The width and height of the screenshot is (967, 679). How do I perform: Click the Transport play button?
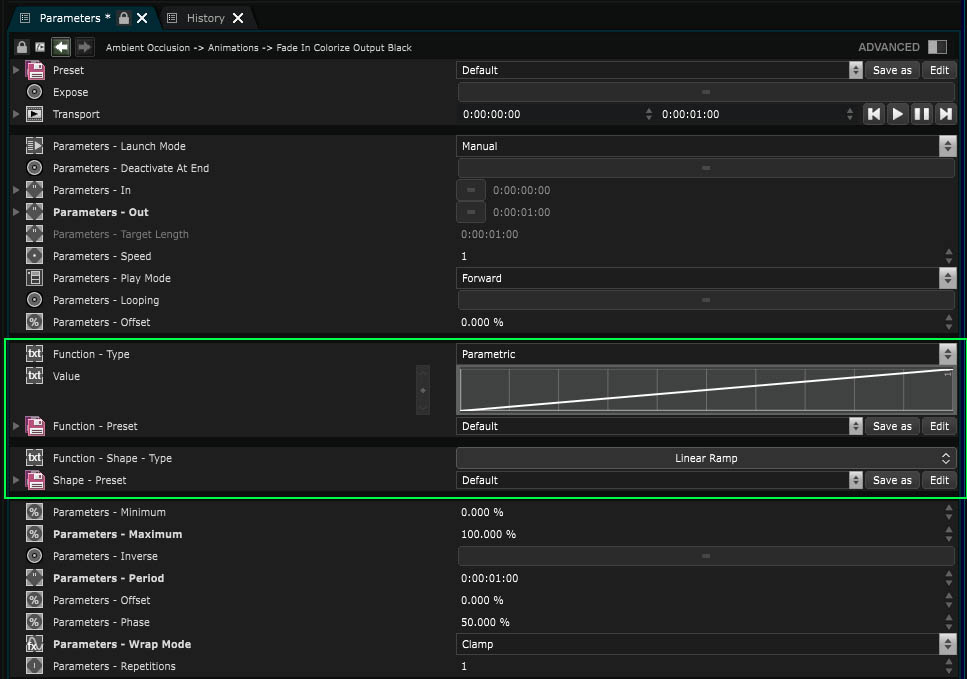coord(898,114)
